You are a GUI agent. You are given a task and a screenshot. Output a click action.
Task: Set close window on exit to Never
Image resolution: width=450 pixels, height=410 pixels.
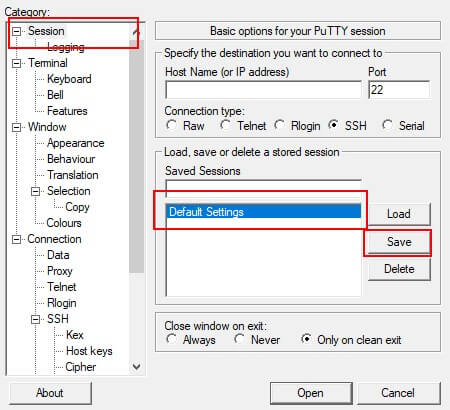239,340
